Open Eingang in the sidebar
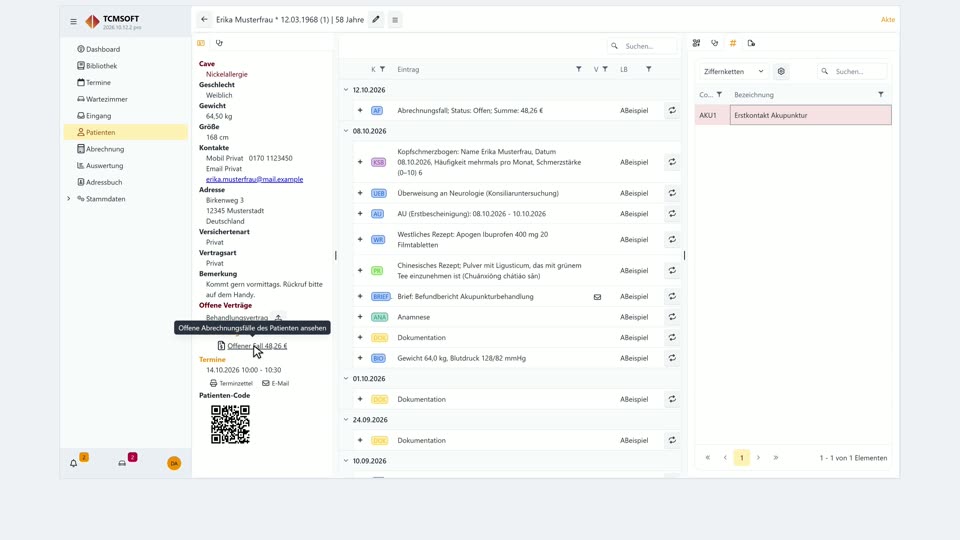 (126, 116)
